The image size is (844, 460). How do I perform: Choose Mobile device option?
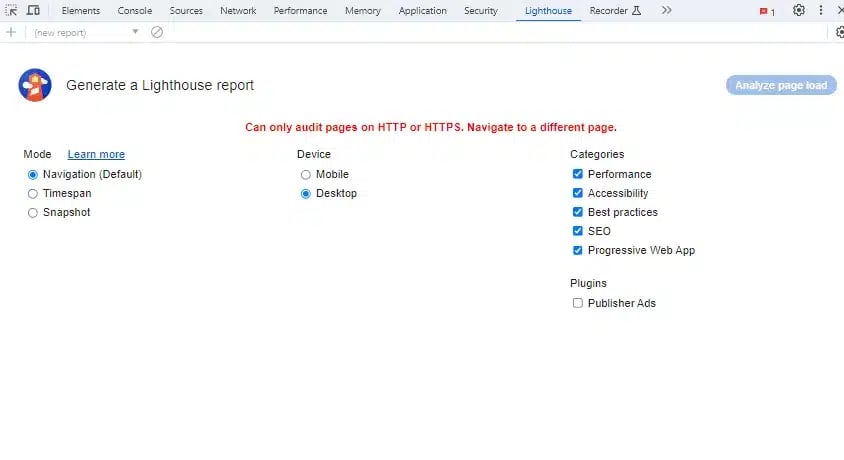306,175
